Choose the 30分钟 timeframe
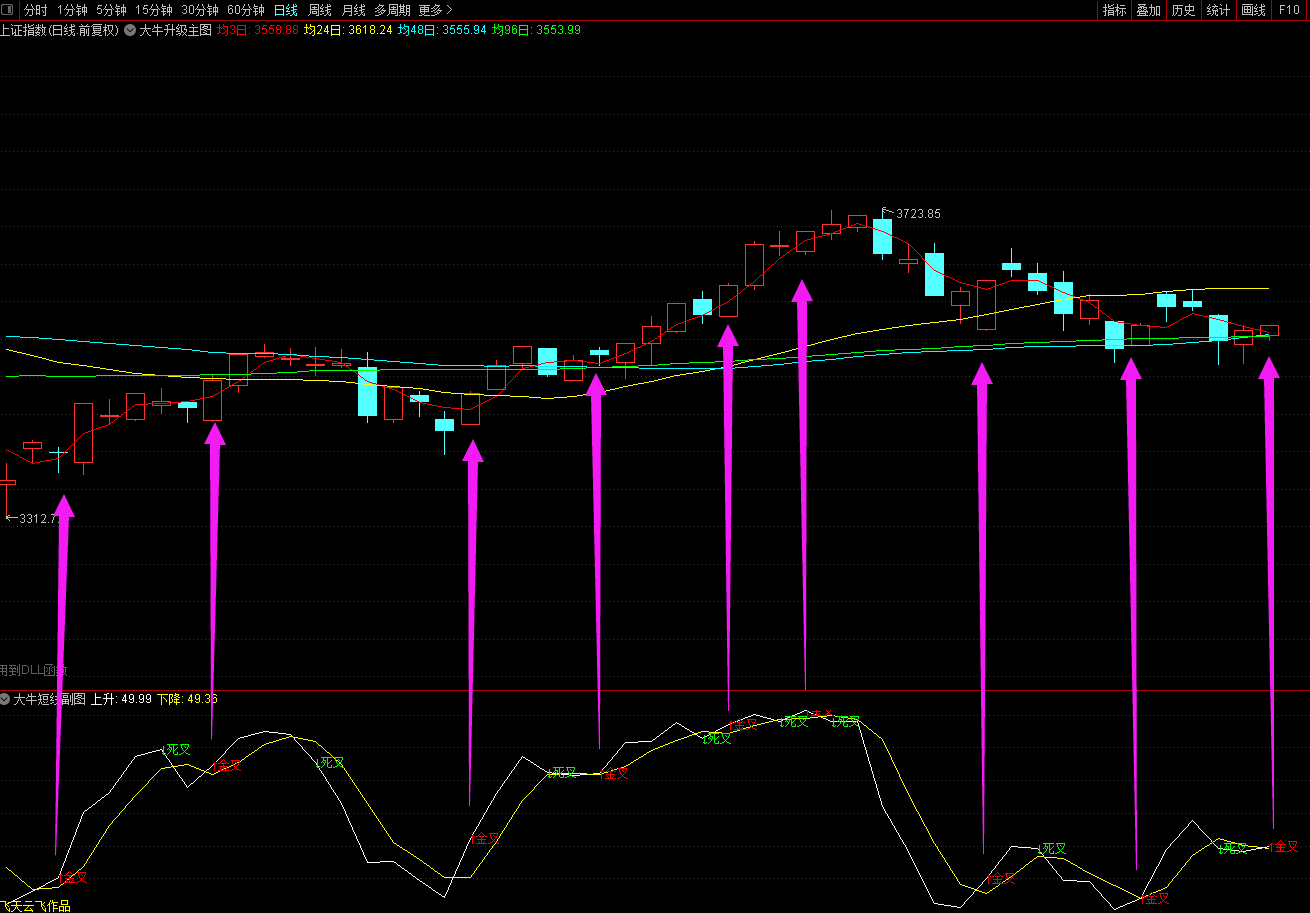The image size is (1310, 913). pos(200,10)
